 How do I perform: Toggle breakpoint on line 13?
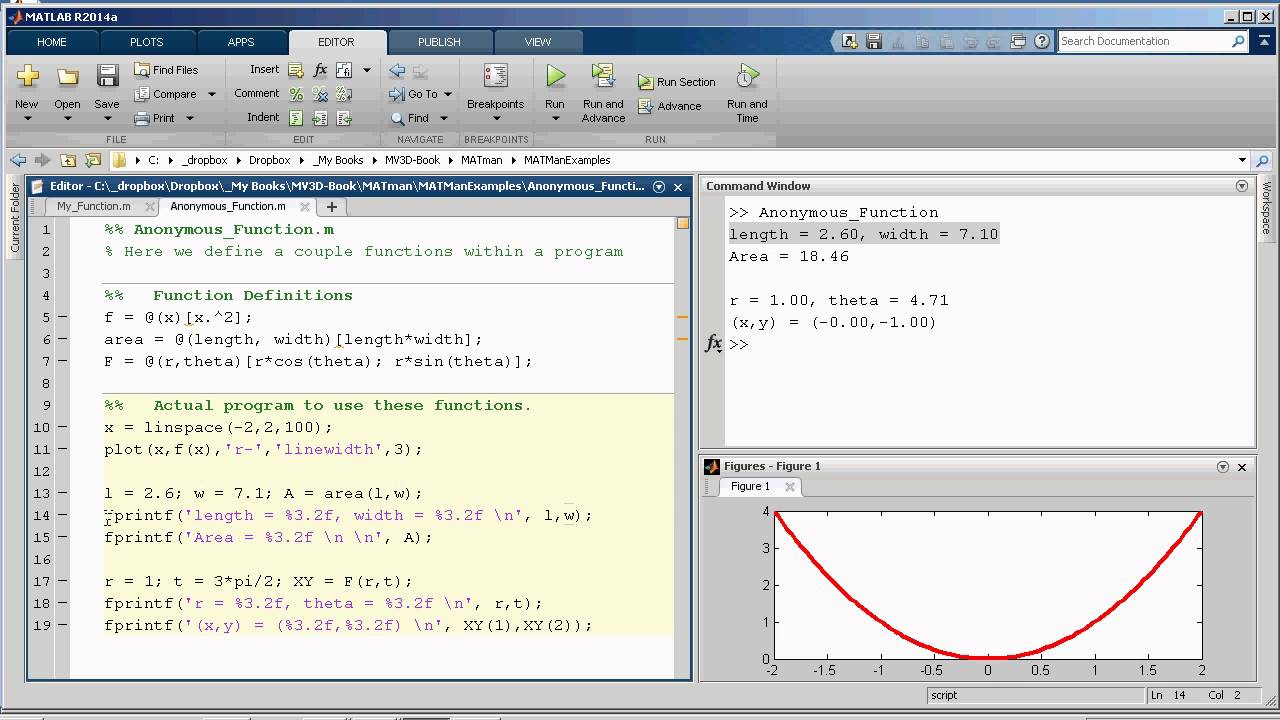[x=62, y=493]
